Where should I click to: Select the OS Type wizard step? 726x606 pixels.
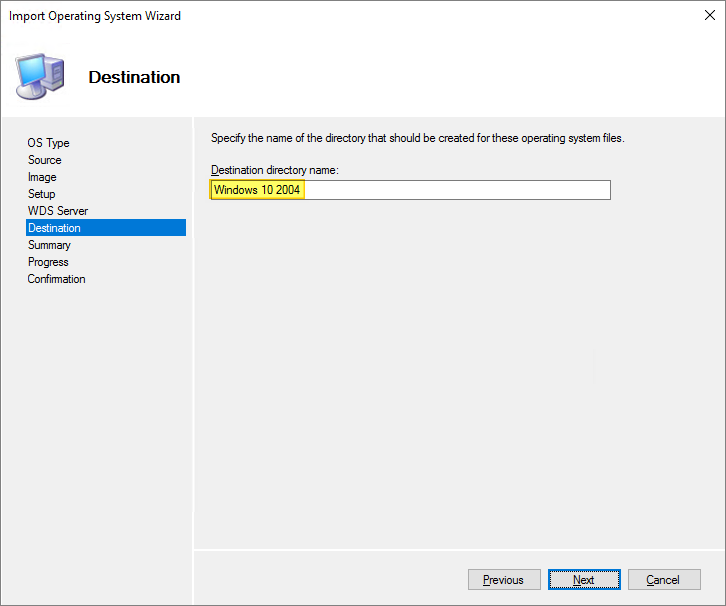point(49,143)
